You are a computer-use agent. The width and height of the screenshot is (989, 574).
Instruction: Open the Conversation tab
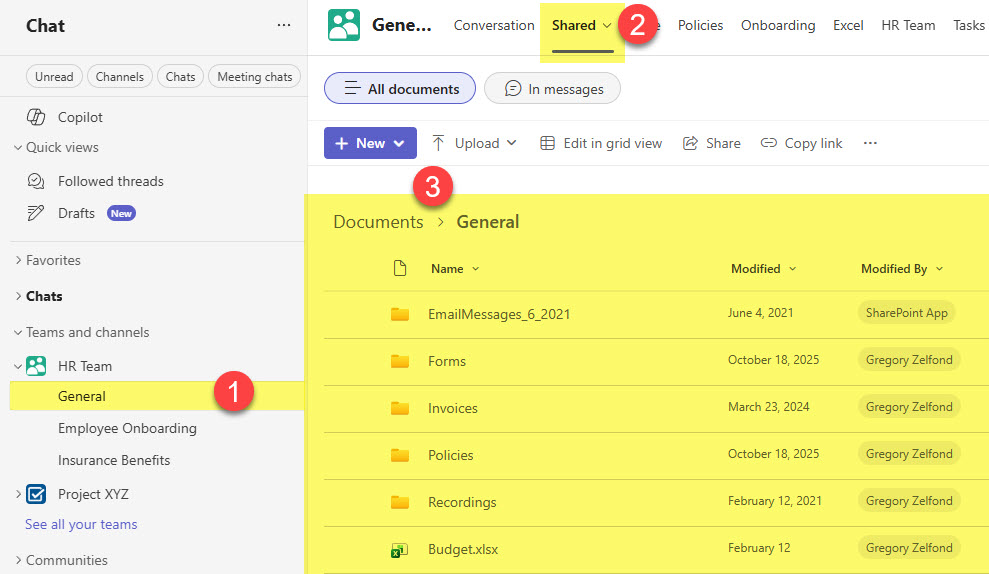click(494, 25)
